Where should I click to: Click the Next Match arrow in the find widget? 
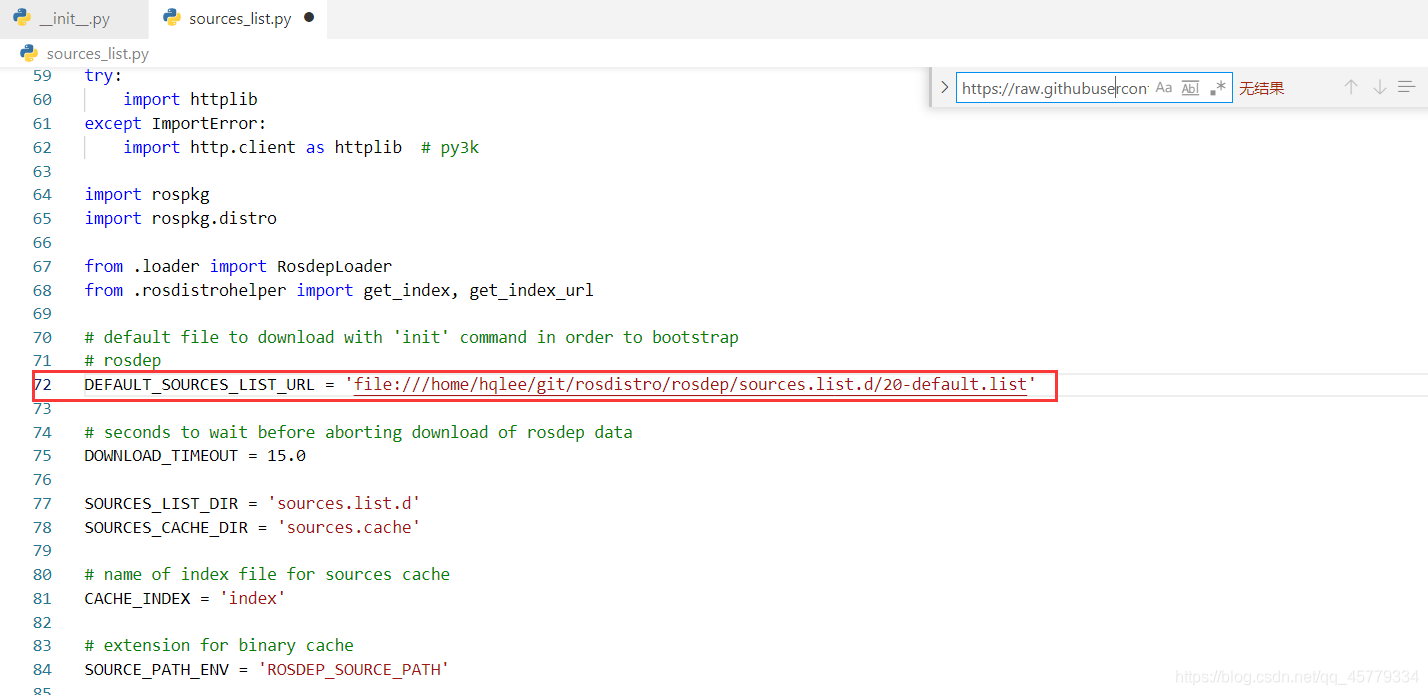click(x=1379, y=87)
